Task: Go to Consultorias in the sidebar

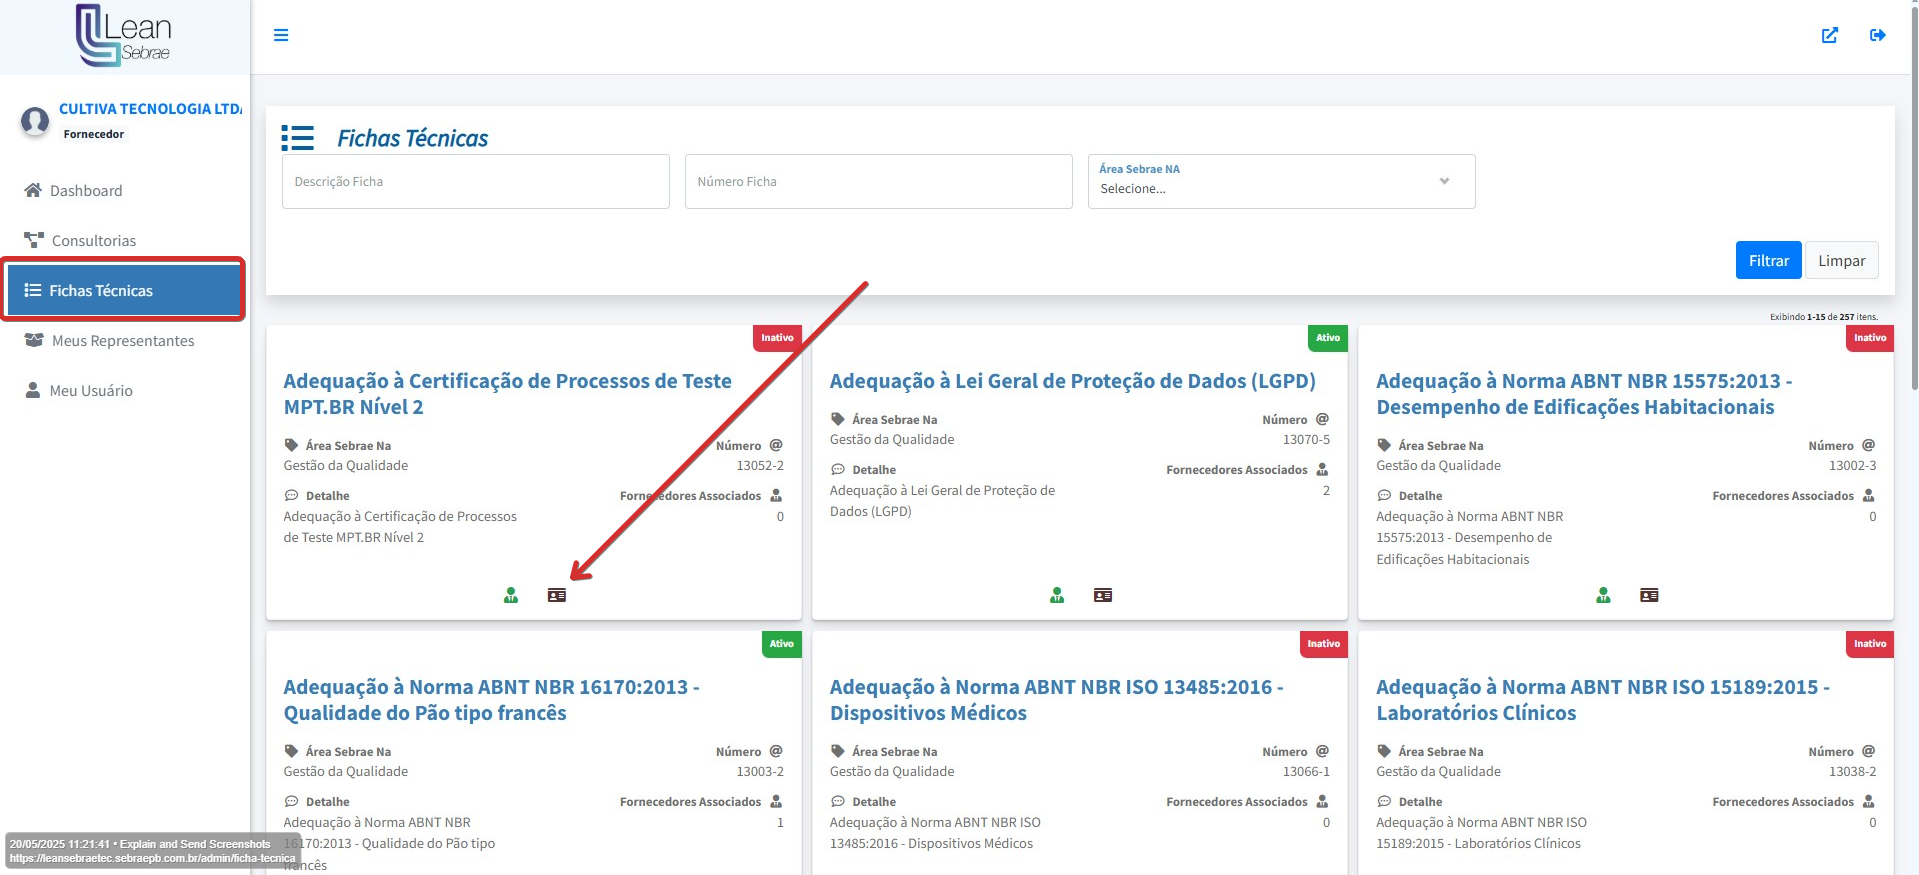Action: click(93, 241)
